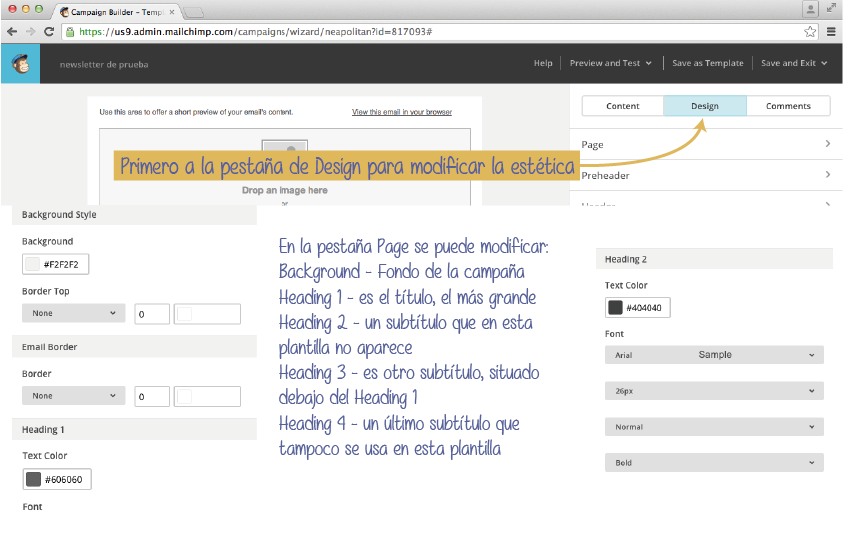
Task: Toggle fullscreen with the arrows icon
Action: click(x=831, y=8)
